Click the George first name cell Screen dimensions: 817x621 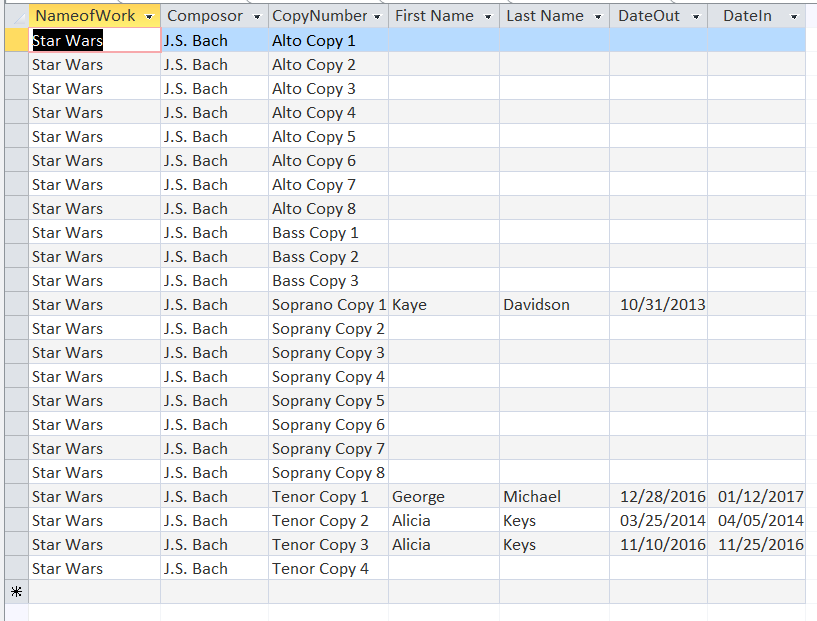point(444,496)
